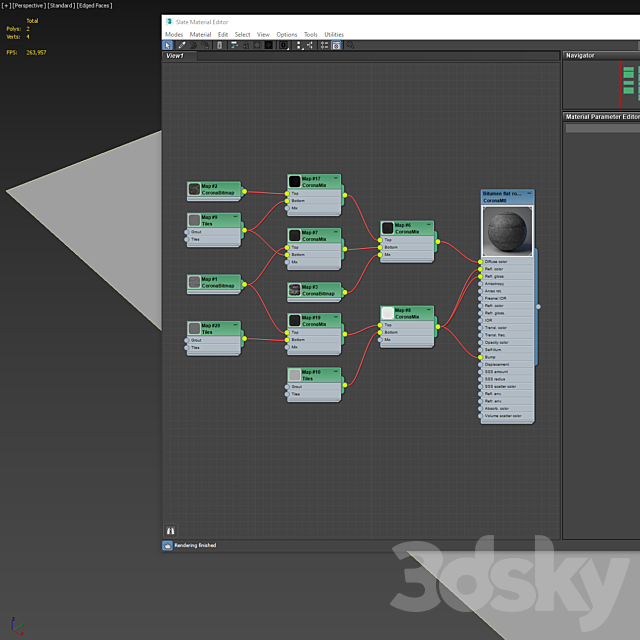Image resolution: width=640 pixels, height=640 pixels.
Task: Collapse the Map #8 CoronaMix node
Action: [x=429, y=309]
